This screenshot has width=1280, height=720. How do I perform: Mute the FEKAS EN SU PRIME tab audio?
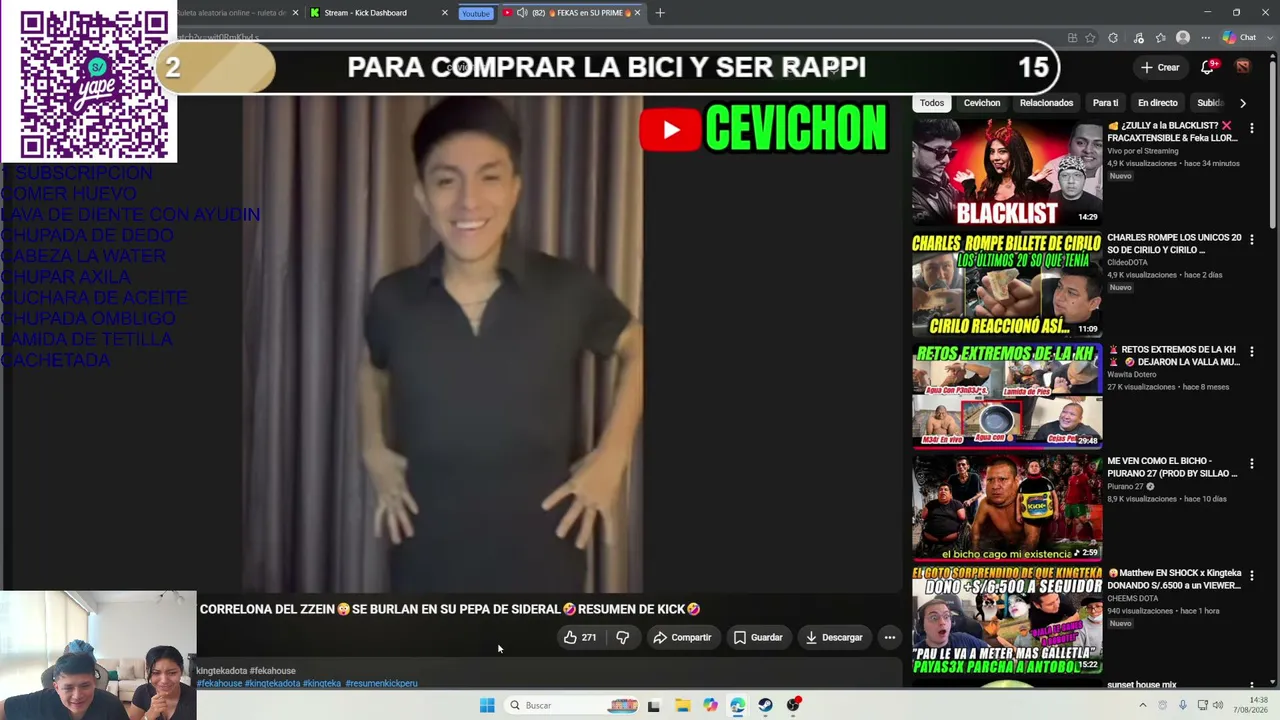click(x=522, y=13)
